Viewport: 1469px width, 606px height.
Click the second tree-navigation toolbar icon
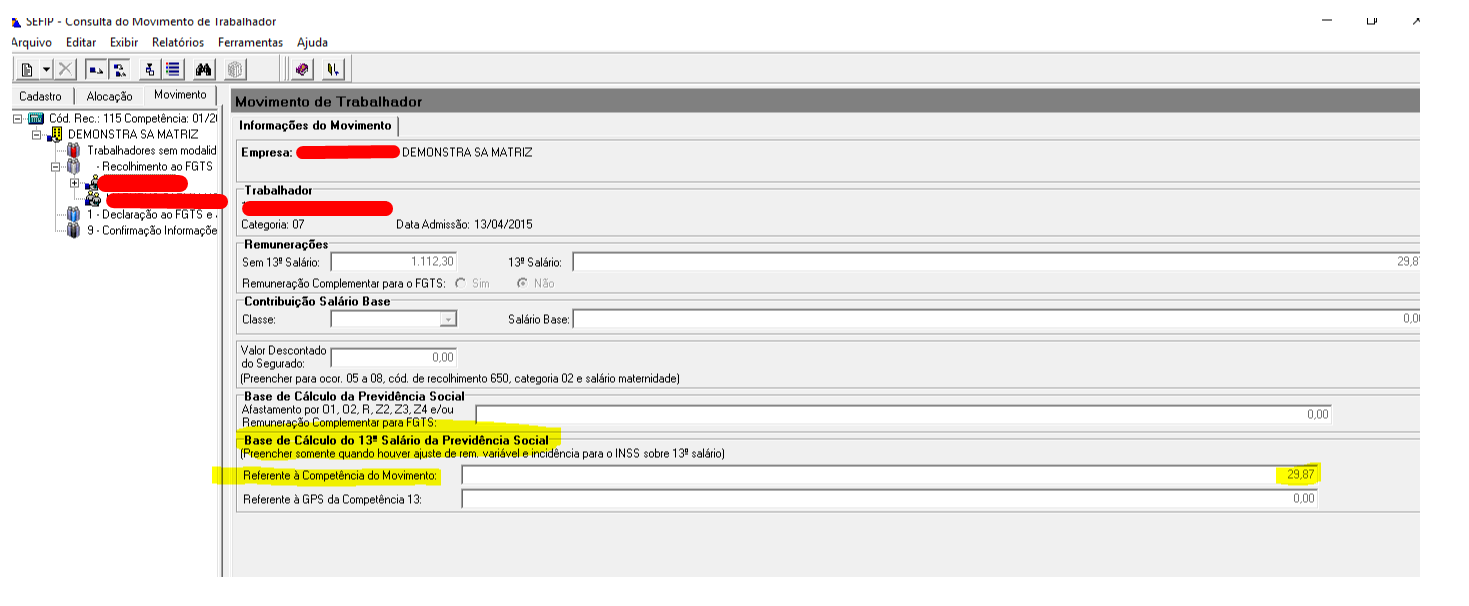[119, 69]
